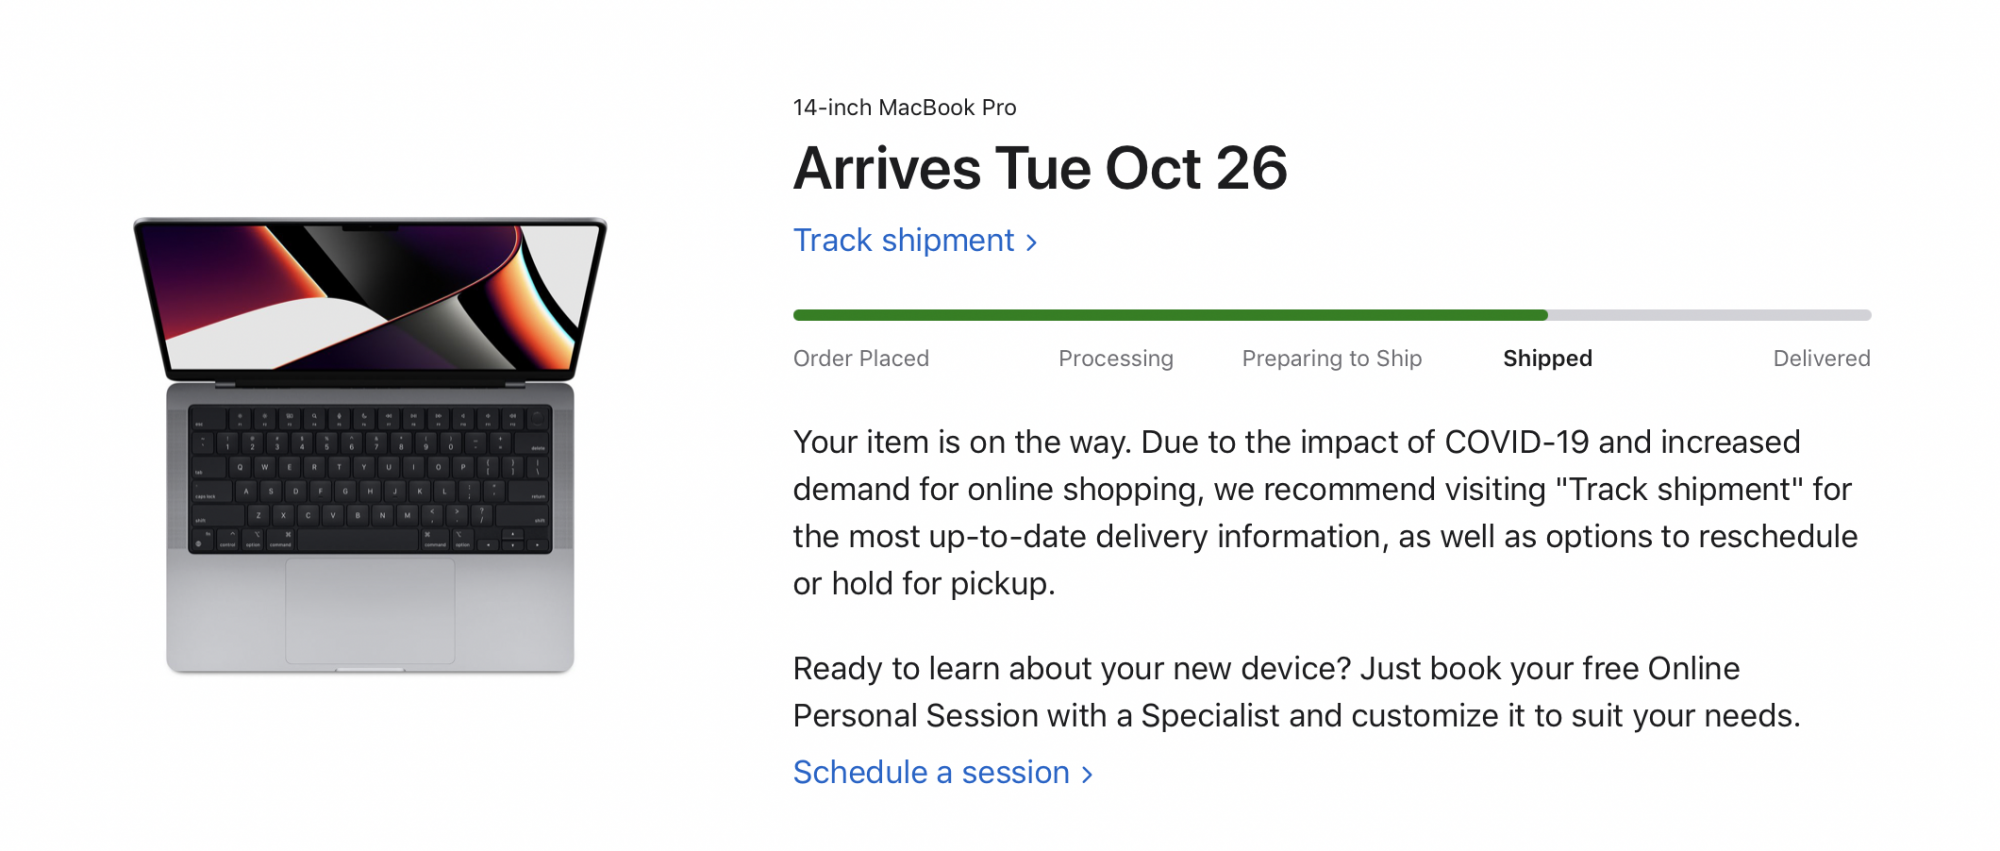Image resolution: width=2000 pixels, height=851 pixels.
Task: Click the green filled portion of progress bar
Action: pyautogui.click(x=1170, y=315)
